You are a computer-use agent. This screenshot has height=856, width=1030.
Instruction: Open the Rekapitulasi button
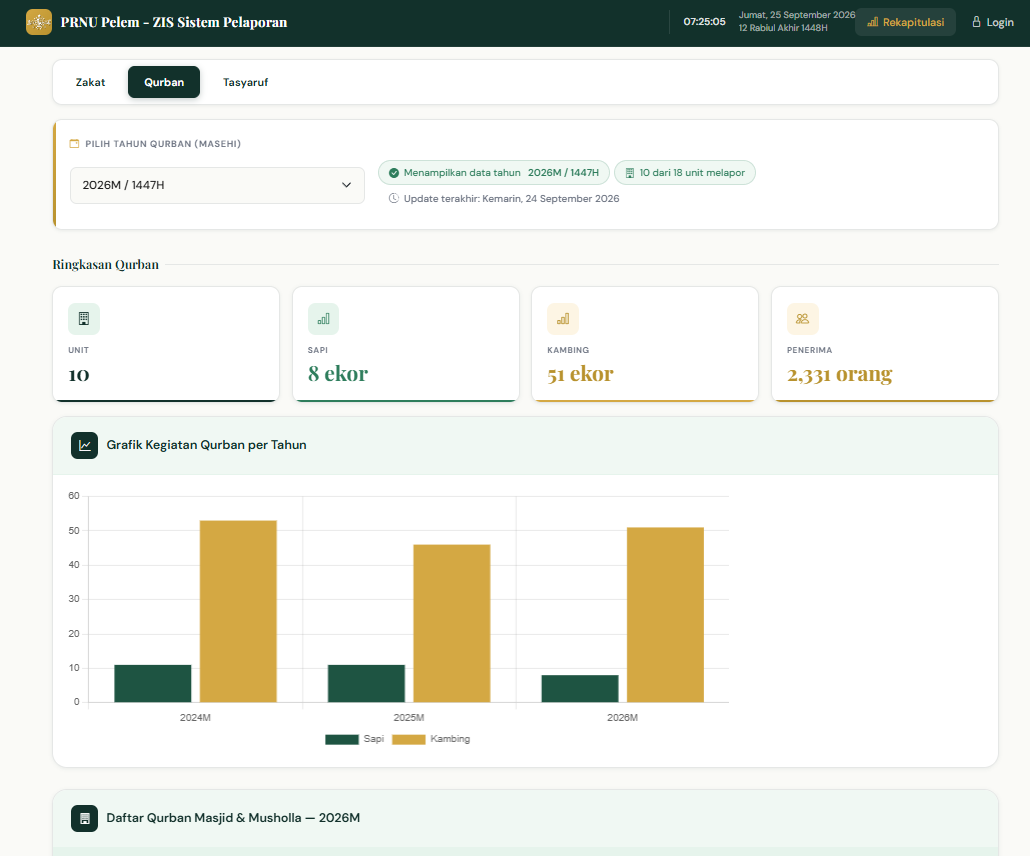(905, 22)
